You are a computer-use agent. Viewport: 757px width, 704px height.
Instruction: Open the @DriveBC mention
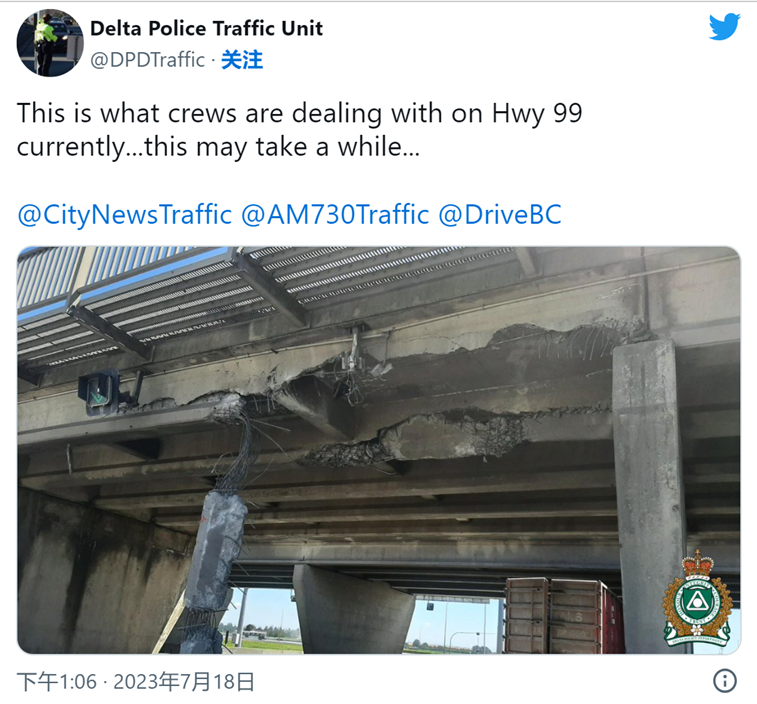point(500,214)
